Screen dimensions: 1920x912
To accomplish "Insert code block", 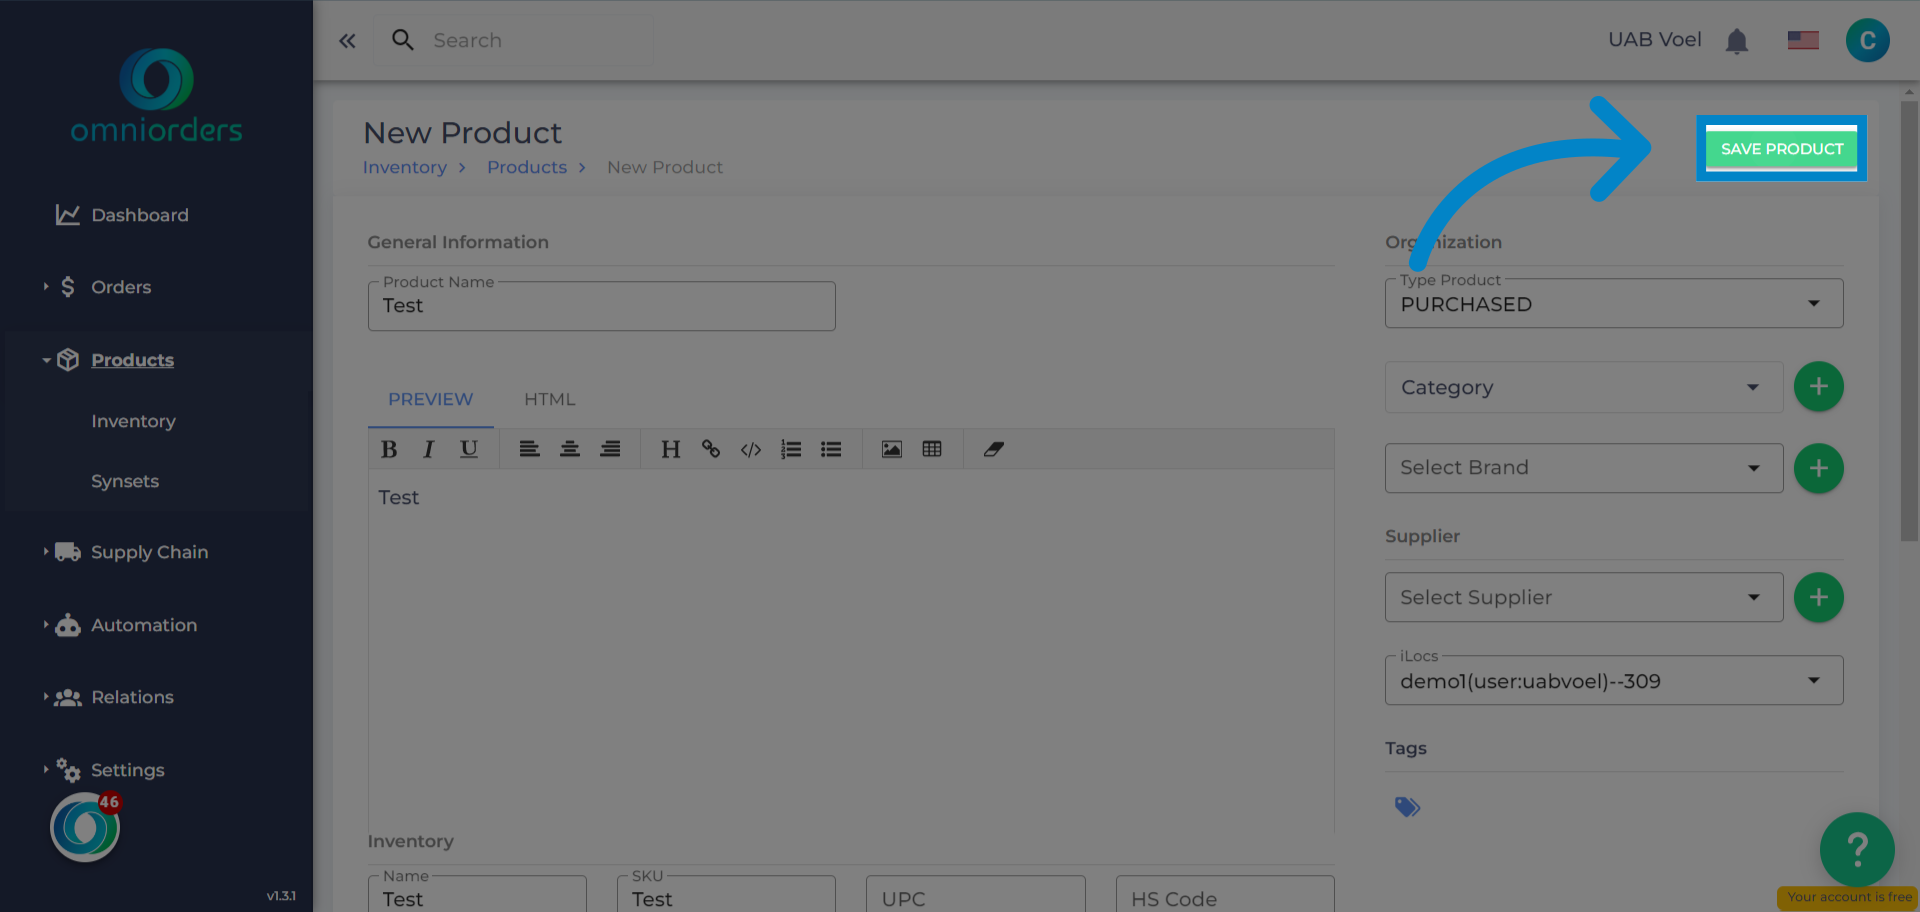I will pyautogui.click(x=751, y=449).
